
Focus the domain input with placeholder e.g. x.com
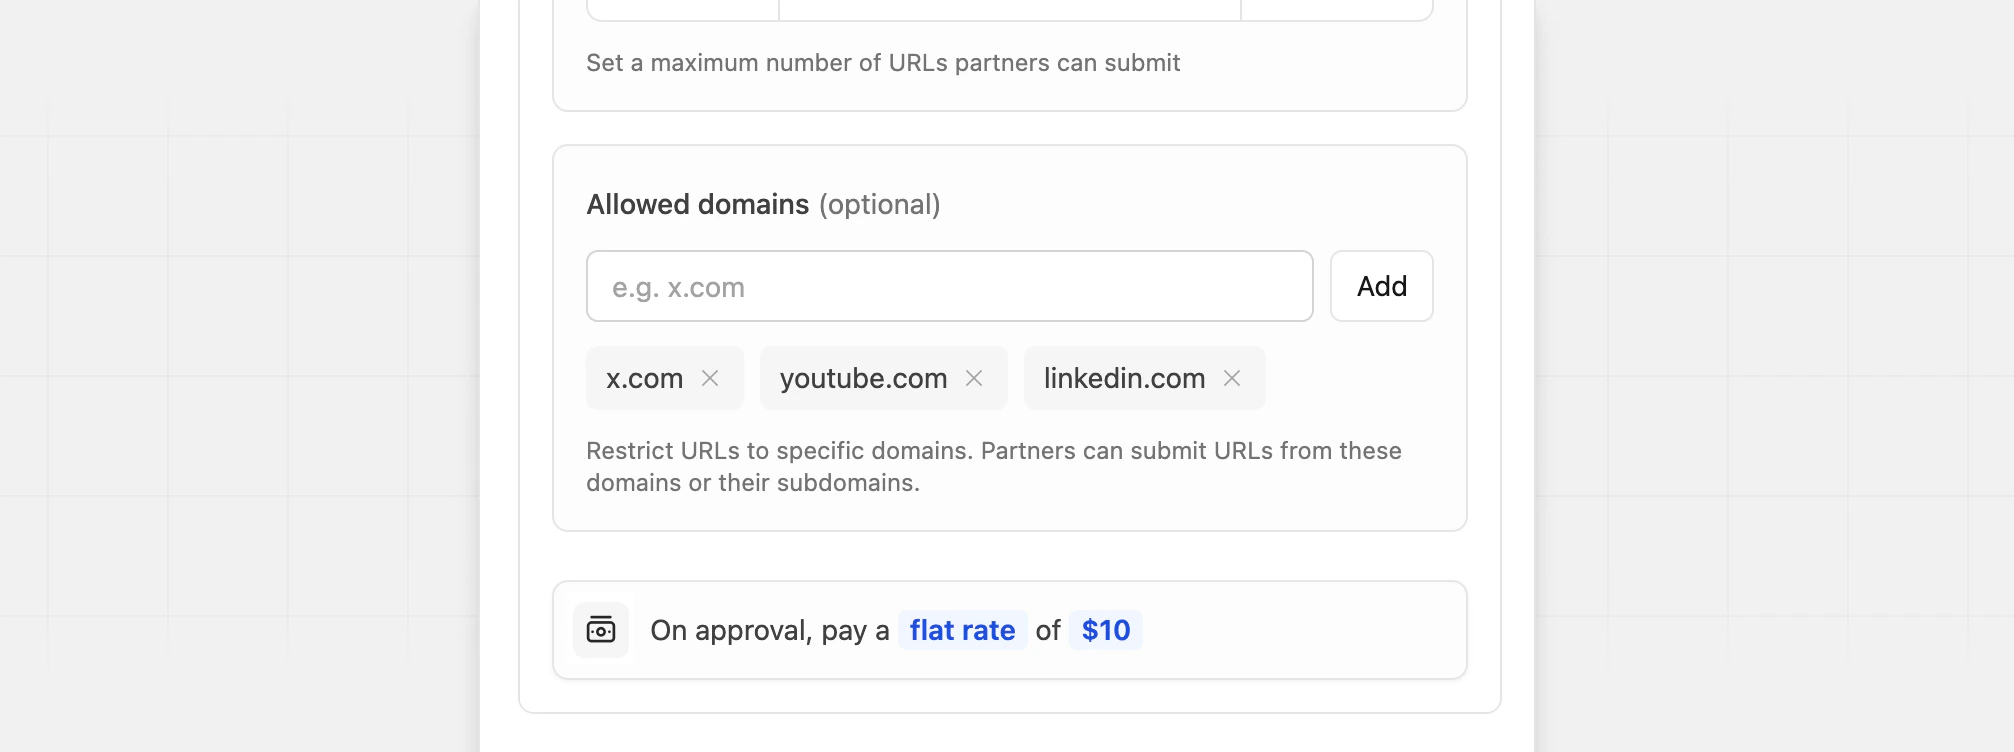tap(949, 286)
